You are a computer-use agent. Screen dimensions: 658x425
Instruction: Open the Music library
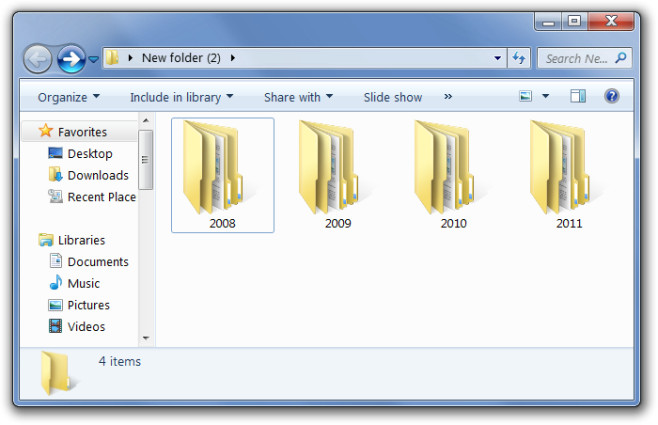click(84, 284)
